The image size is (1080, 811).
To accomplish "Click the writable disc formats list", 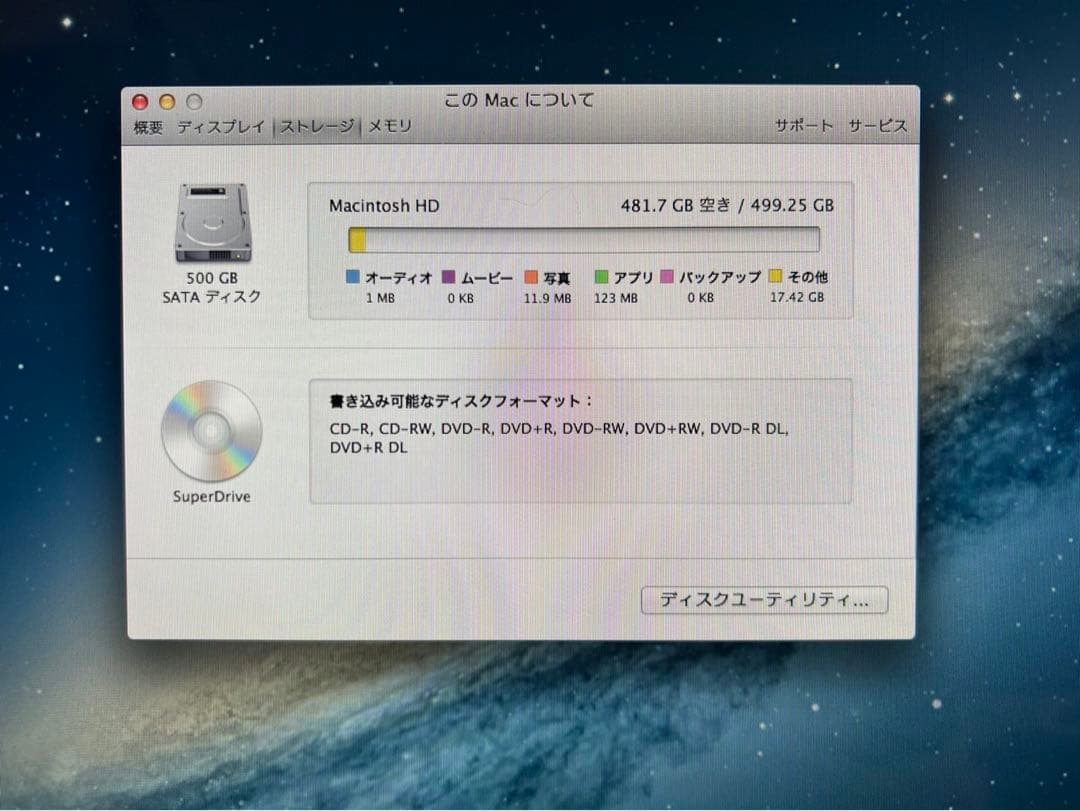I will 558,438.
